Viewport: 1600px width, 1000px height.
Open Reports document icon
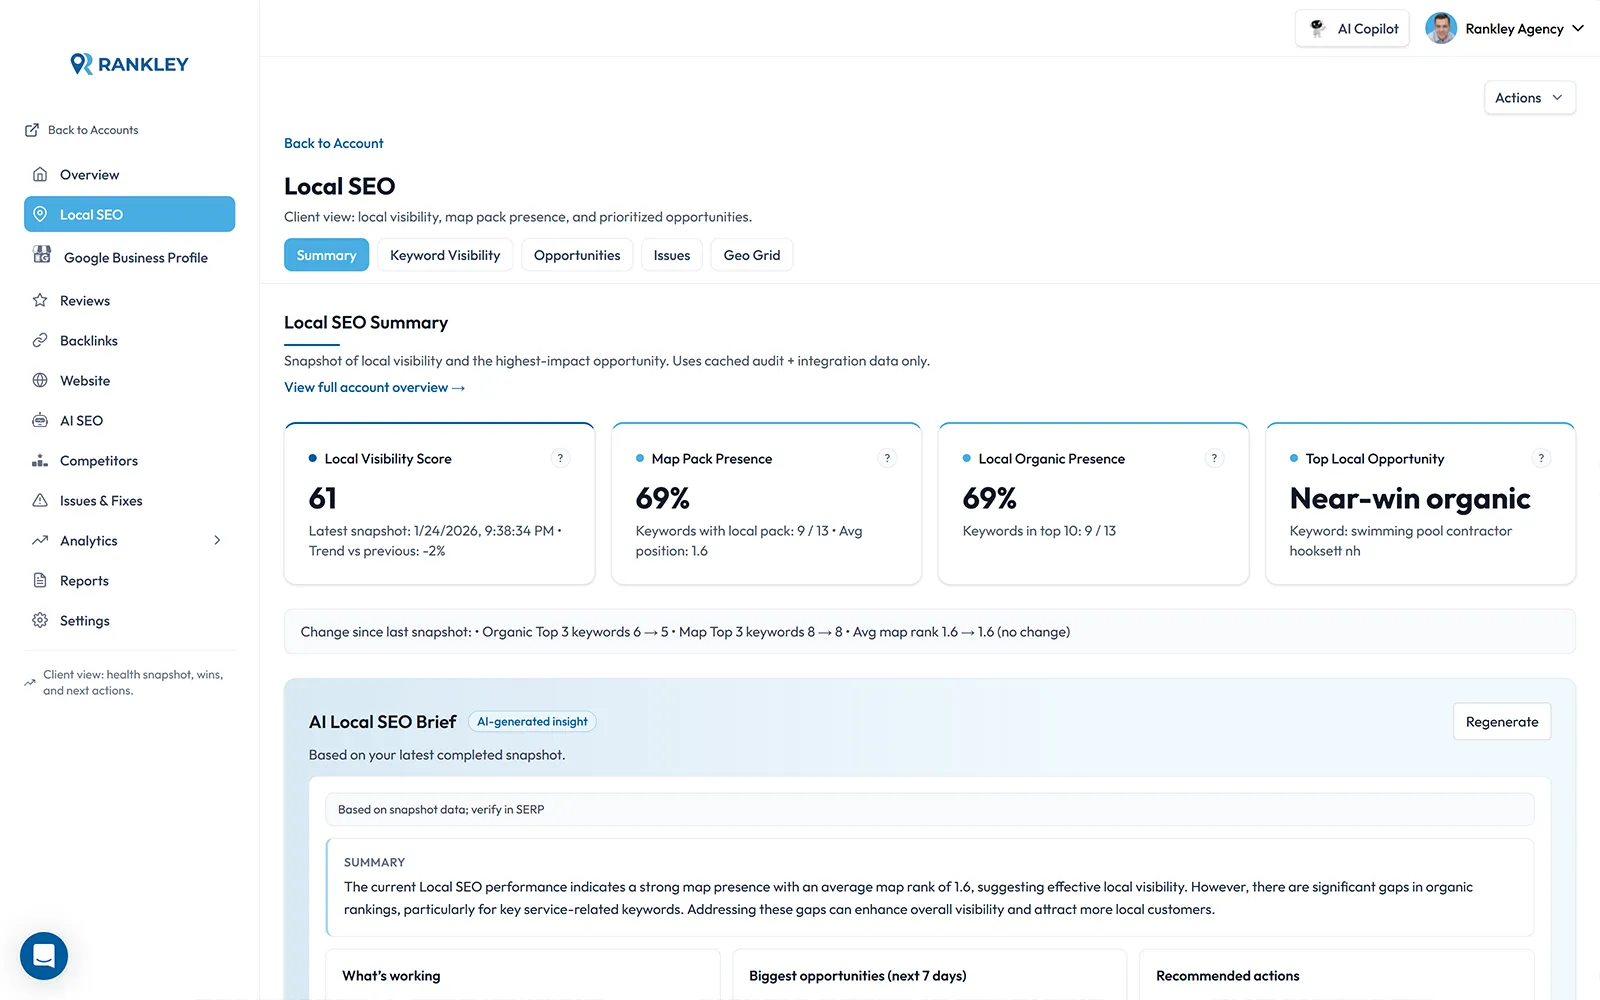tap(40, 580)
